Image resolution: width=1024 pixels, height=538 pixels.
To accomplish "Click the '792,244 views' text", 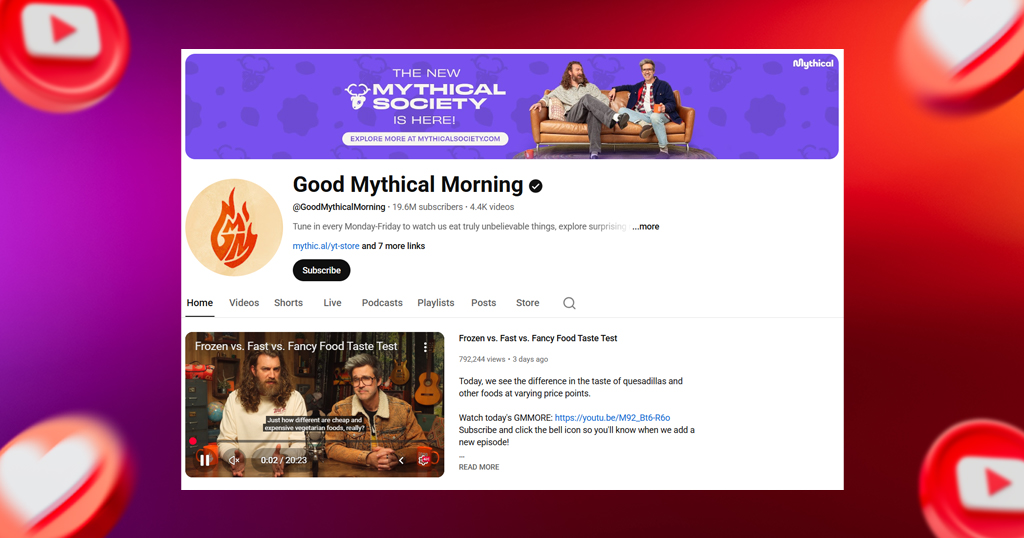I will (x=482, y=359).
